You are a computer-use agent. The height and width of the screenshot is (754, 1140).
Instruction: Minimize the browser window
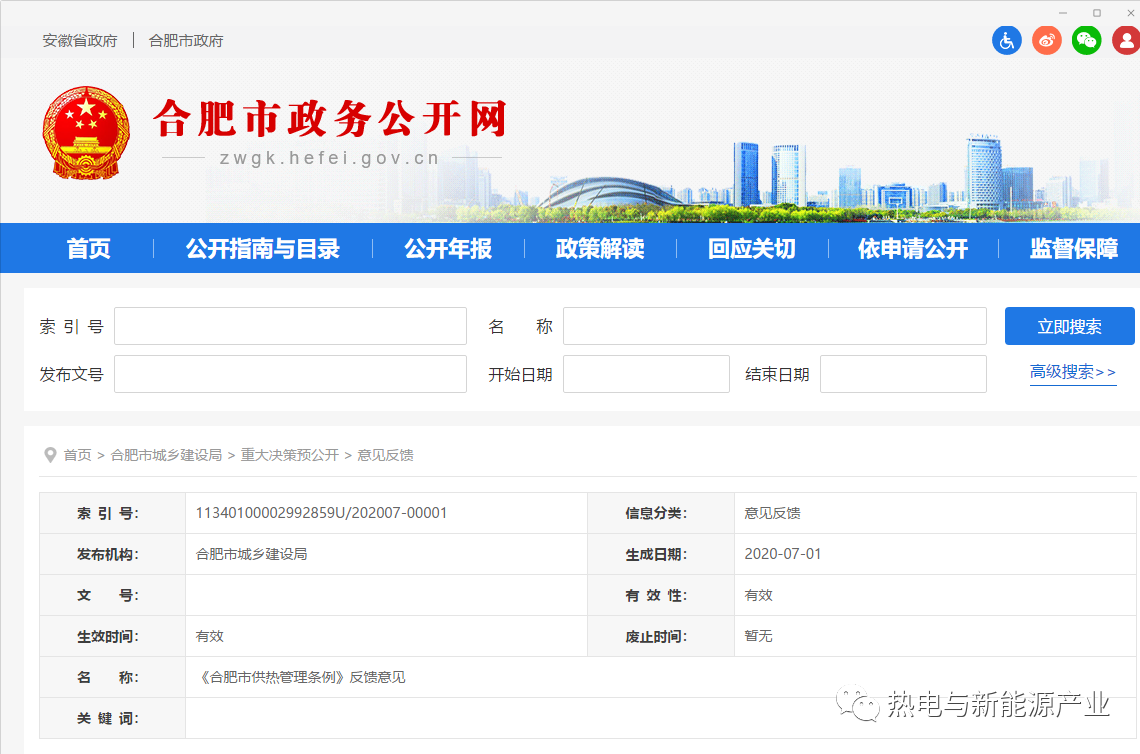point(1063,13)
